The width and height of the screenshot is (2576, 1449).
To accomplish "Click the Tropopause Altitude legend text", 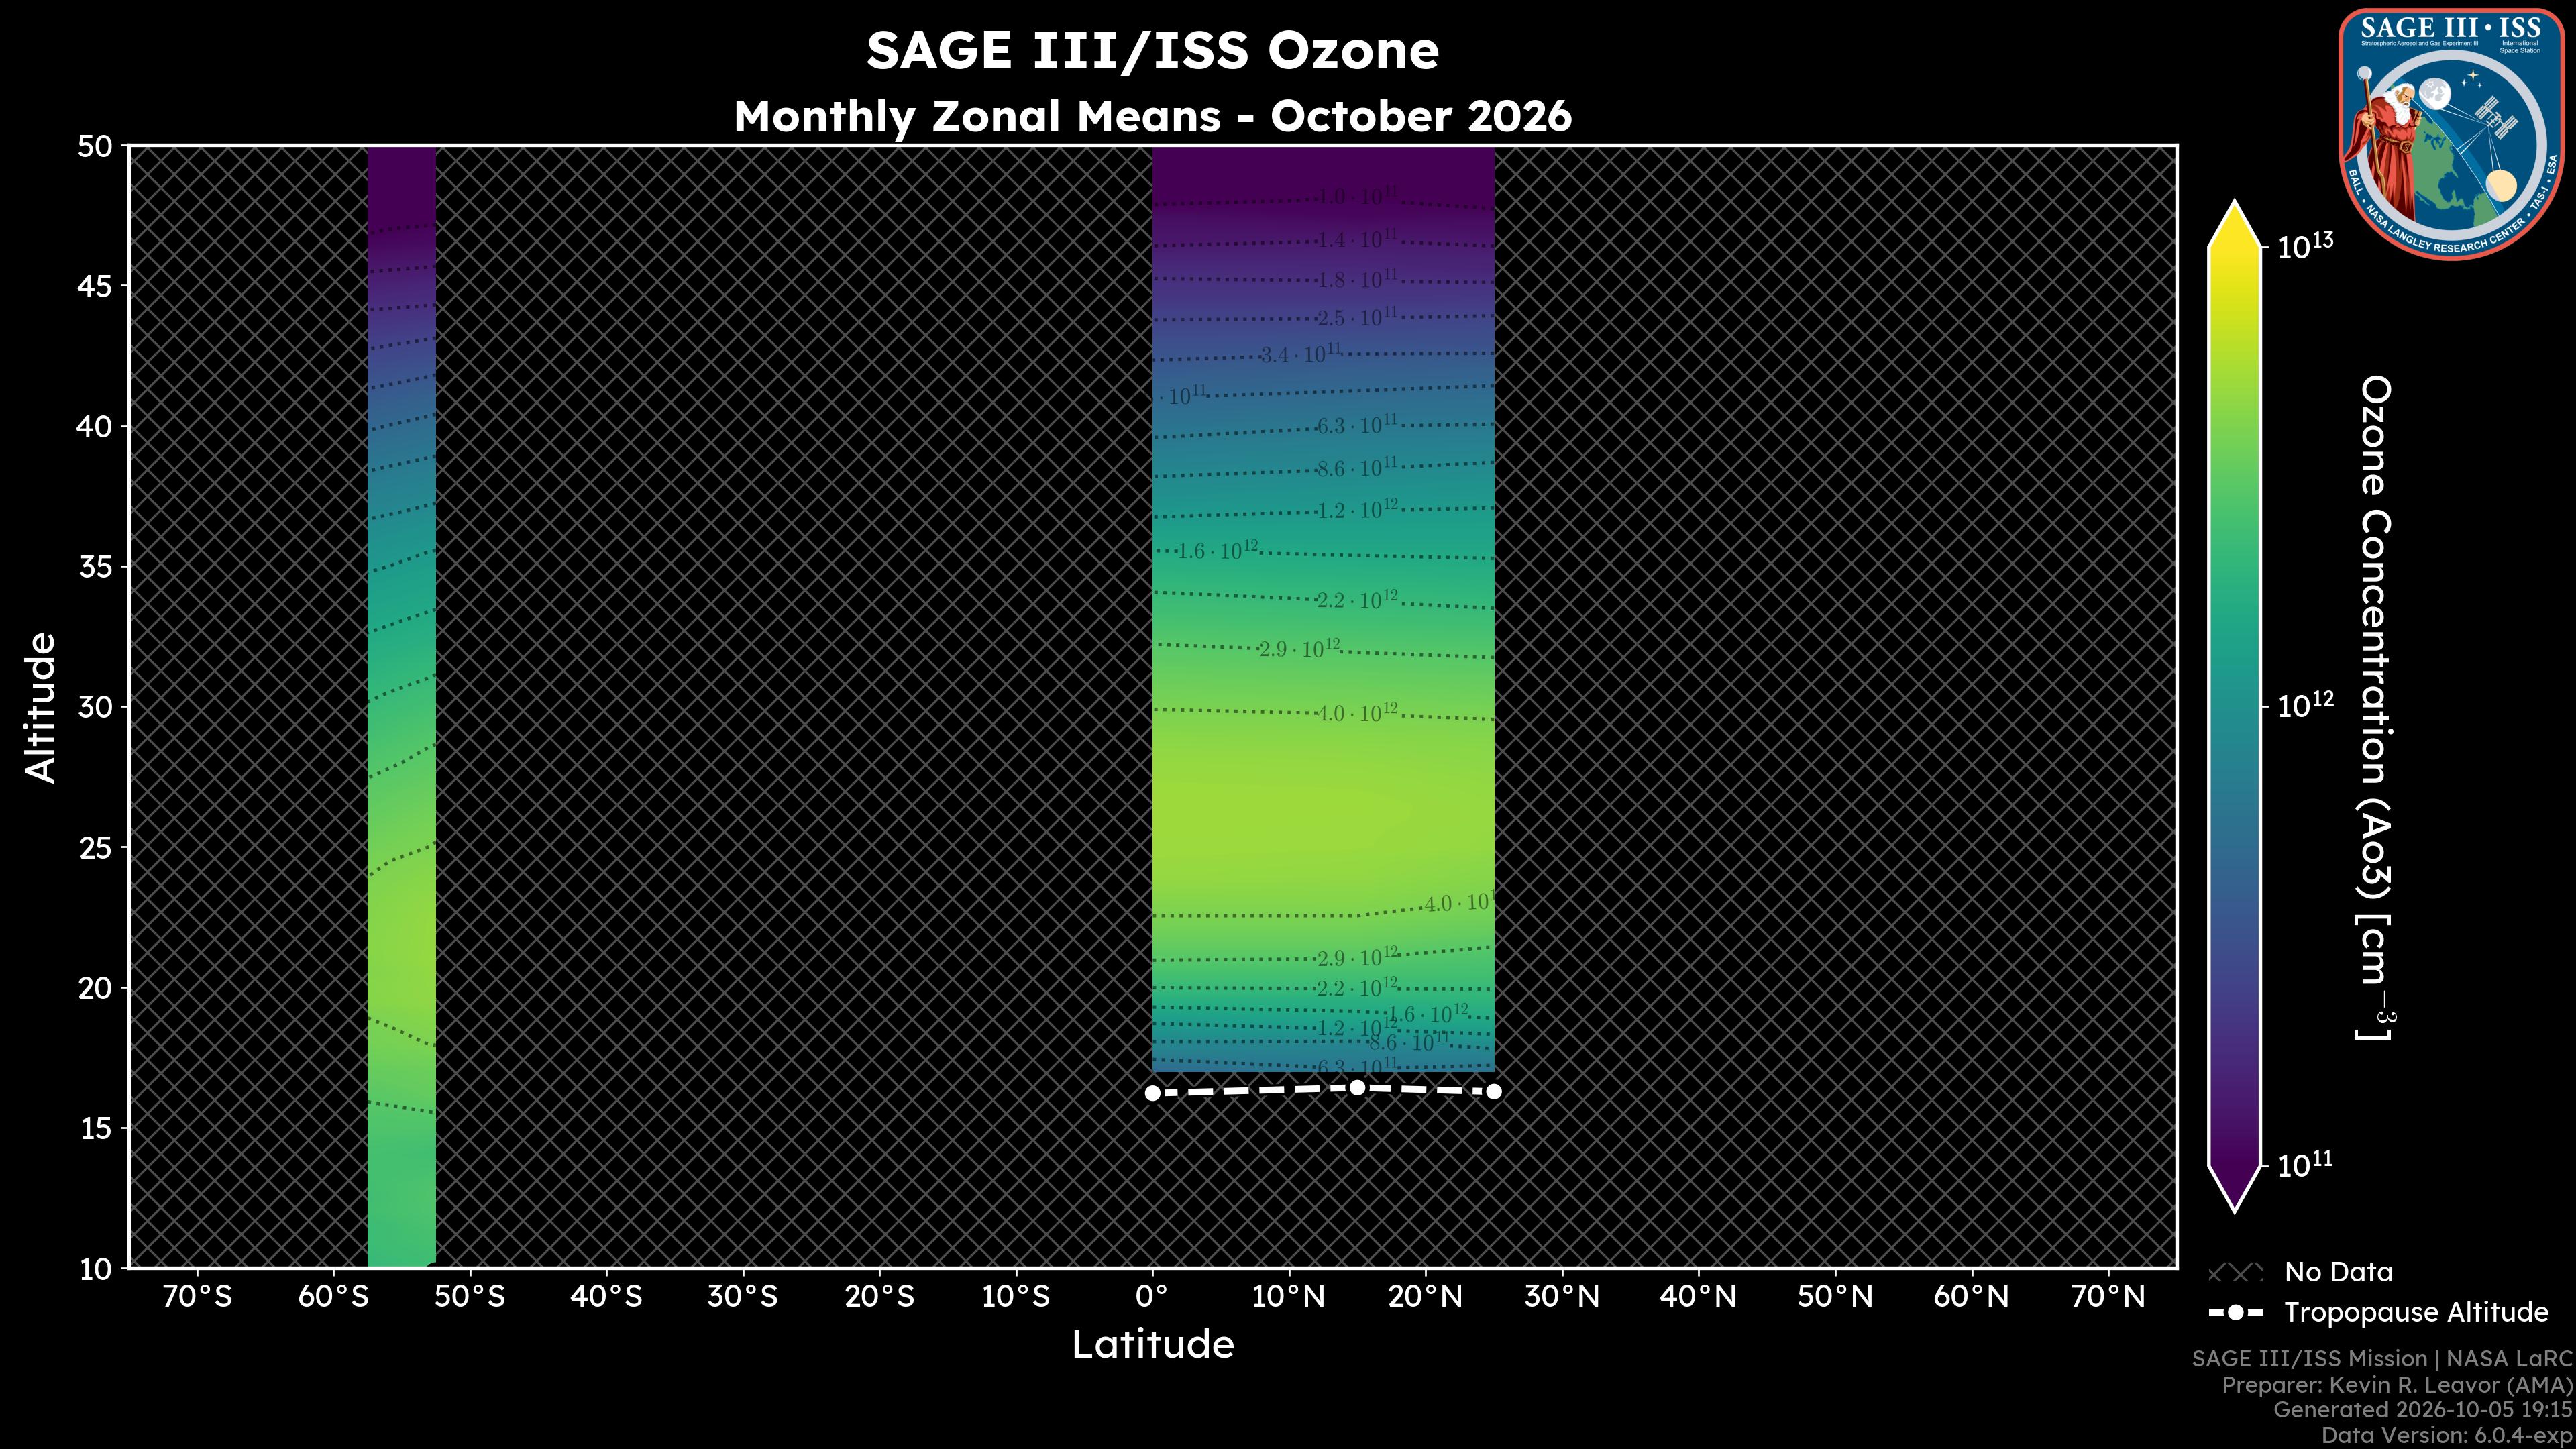I will pos(2416,1312).
